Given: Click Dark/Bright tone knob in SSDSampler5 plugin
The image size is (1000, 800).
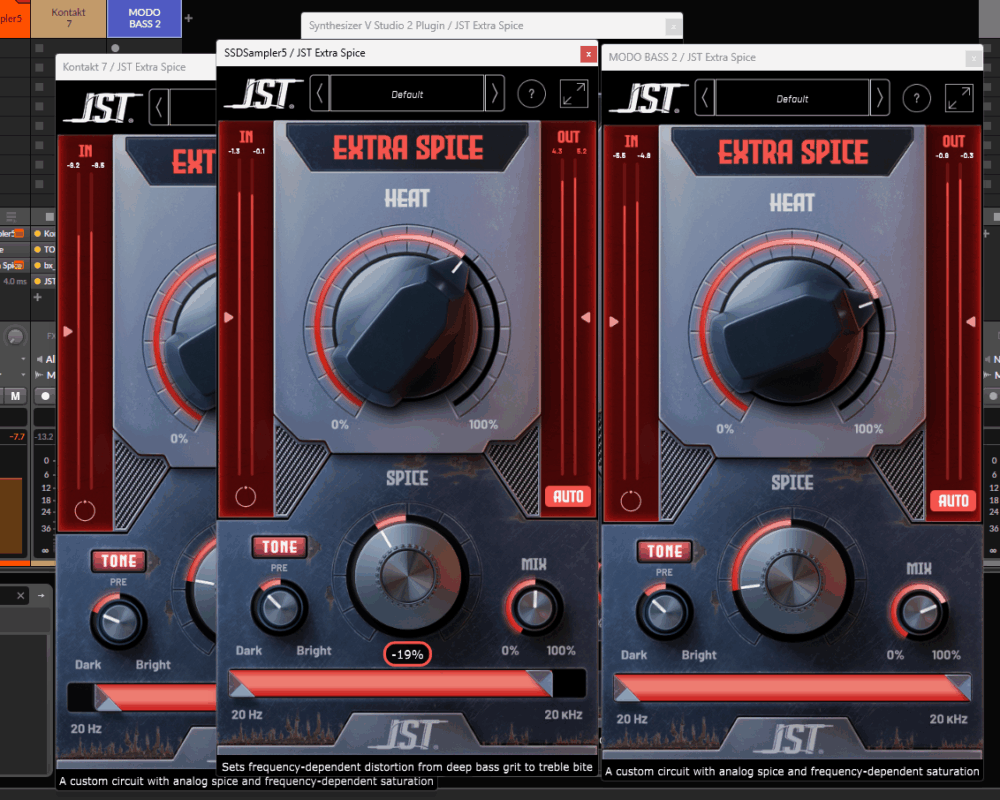Looking at the screenshot, I should pyautogui.click(x=279, y=607).
